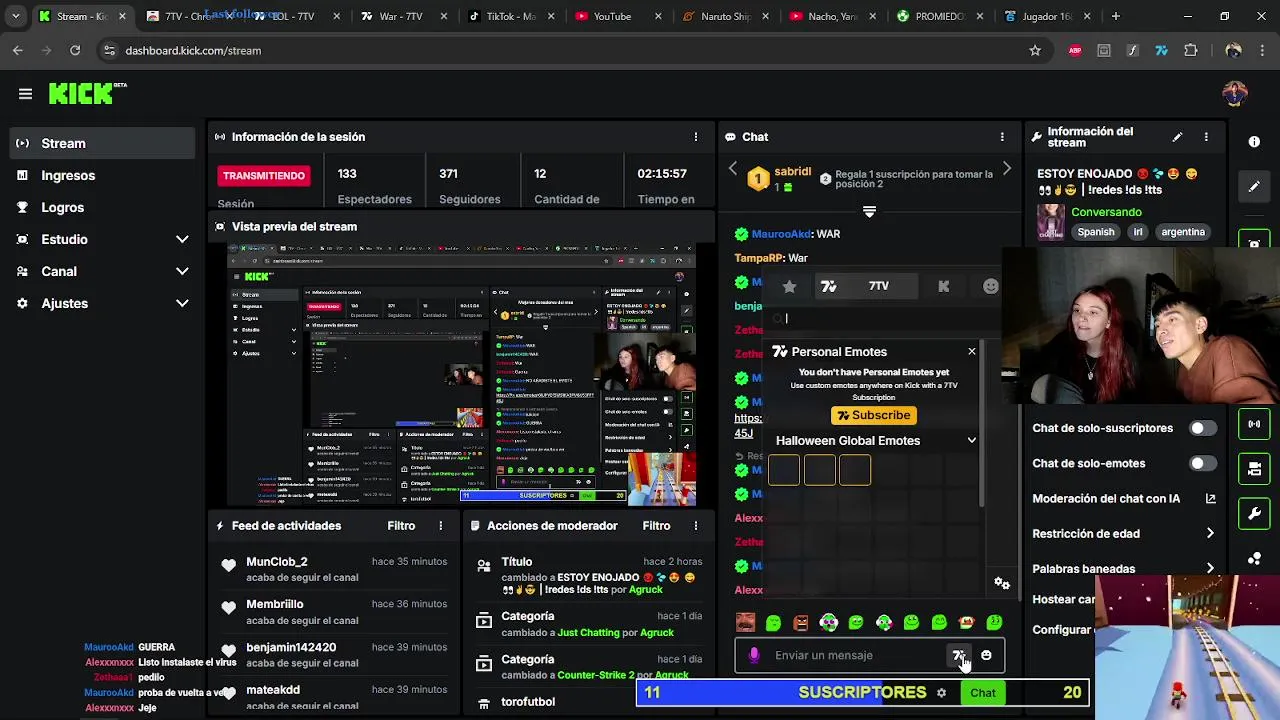The image size is (1280, 720).
Task: Switch to the TikTok browser tab
Action: pyautogui.click(x=510, y=16)
